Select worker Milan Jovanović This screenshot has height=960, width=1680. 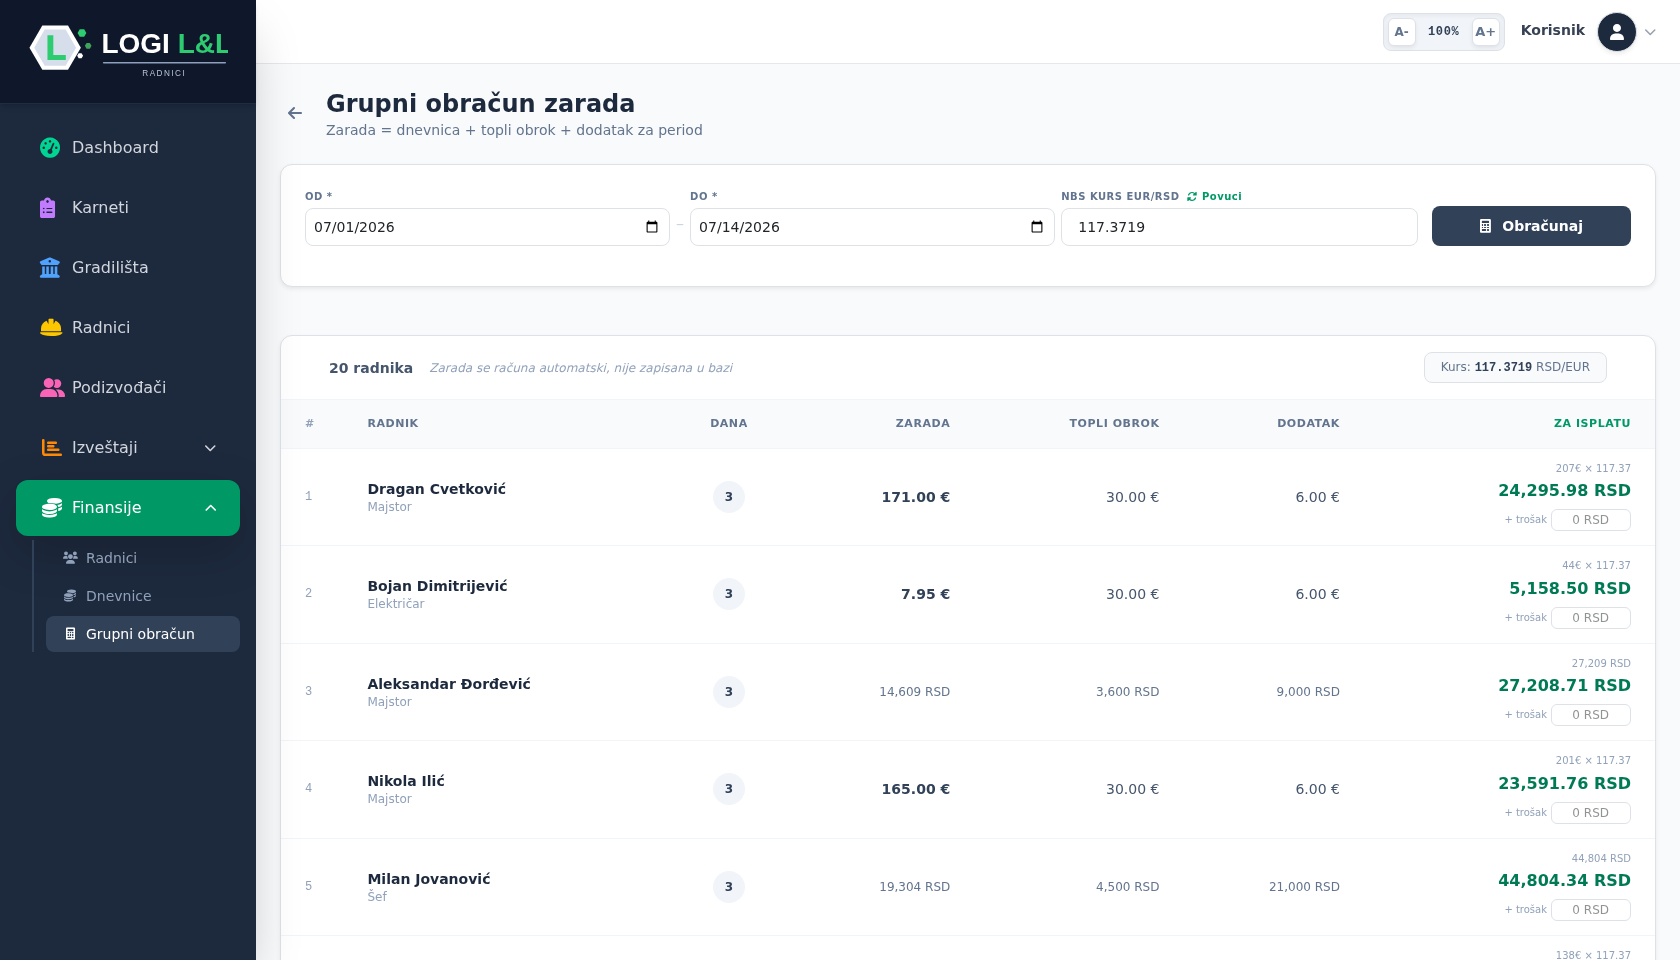pos(429,879)
